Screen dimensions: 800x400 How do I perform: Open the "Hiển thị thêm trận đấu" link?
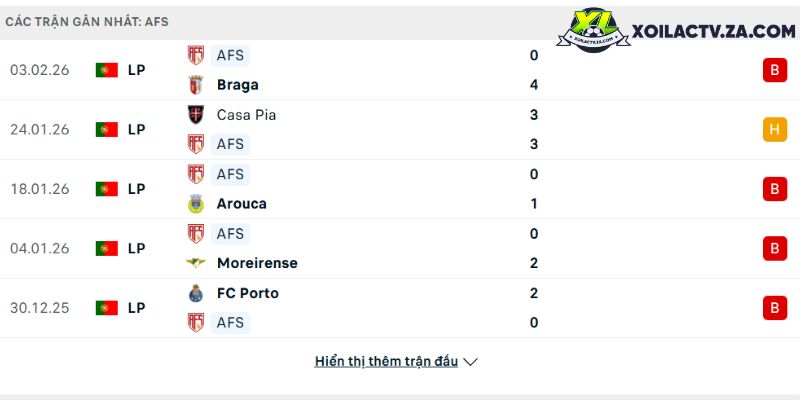(386, 362)
